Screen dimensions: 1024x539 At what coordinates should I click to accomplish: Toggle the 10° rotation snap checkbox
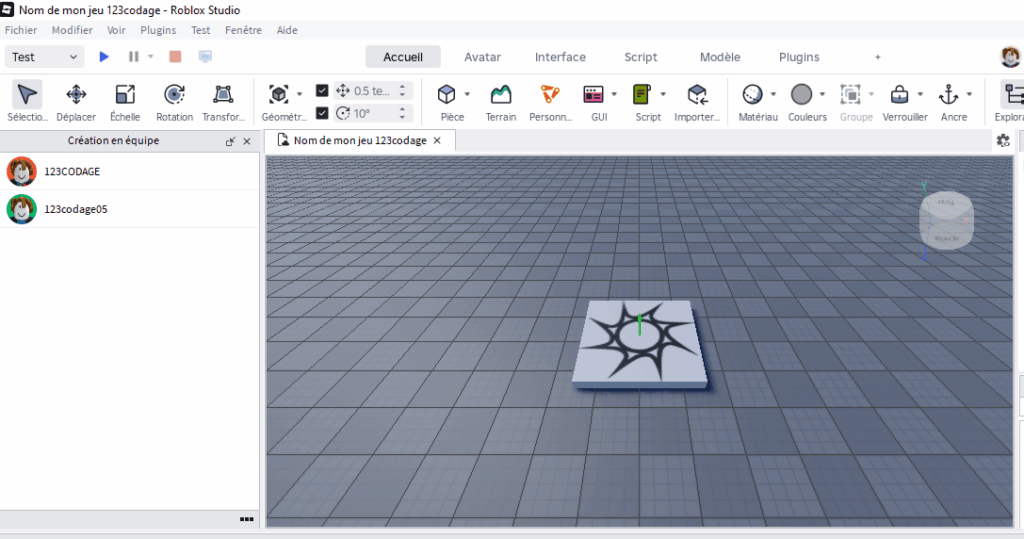coord(322,113)
